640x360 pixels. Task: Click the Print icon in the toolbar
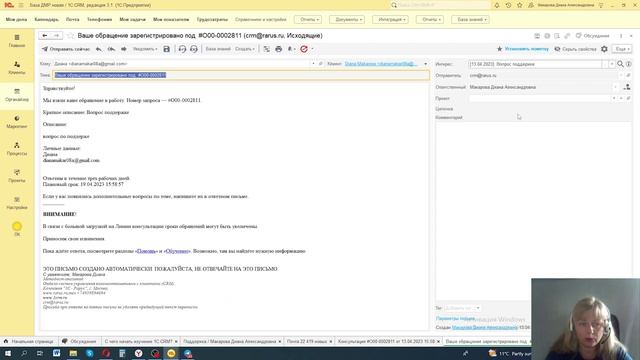278,49
